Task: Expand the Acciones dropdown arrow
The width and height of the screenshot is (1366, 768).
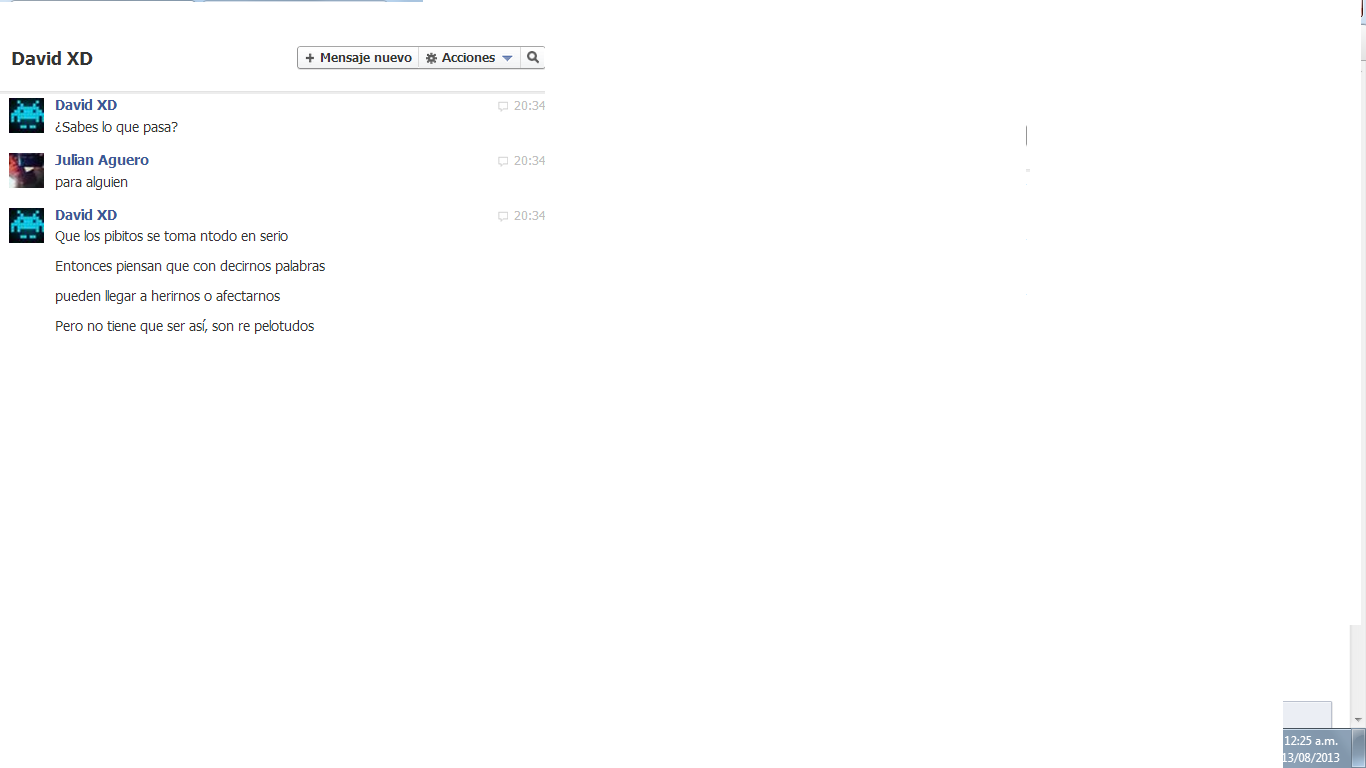Action: (x=507, y=58)
